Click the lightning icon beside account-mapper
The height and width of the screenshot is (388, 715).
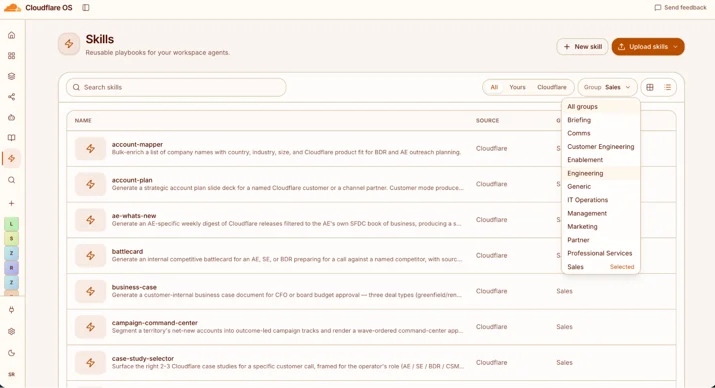[90, 148]
